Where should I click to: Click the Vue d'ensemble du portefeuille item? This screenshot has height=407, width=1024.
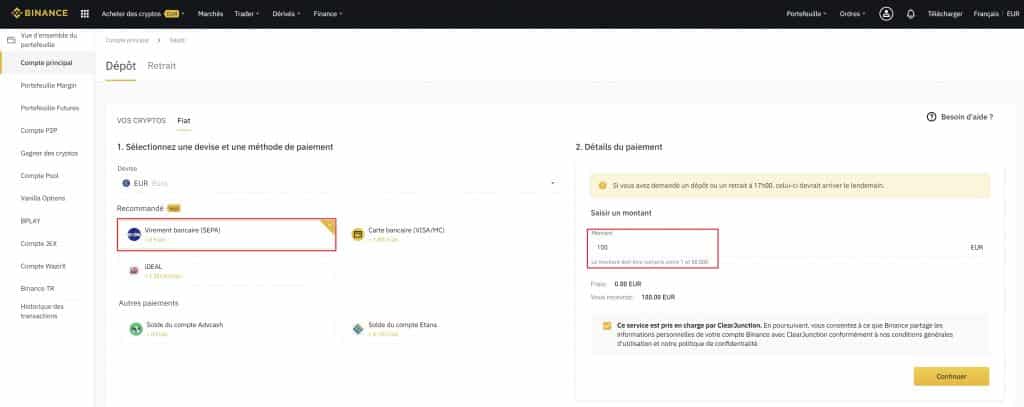(x=49, y=40)
